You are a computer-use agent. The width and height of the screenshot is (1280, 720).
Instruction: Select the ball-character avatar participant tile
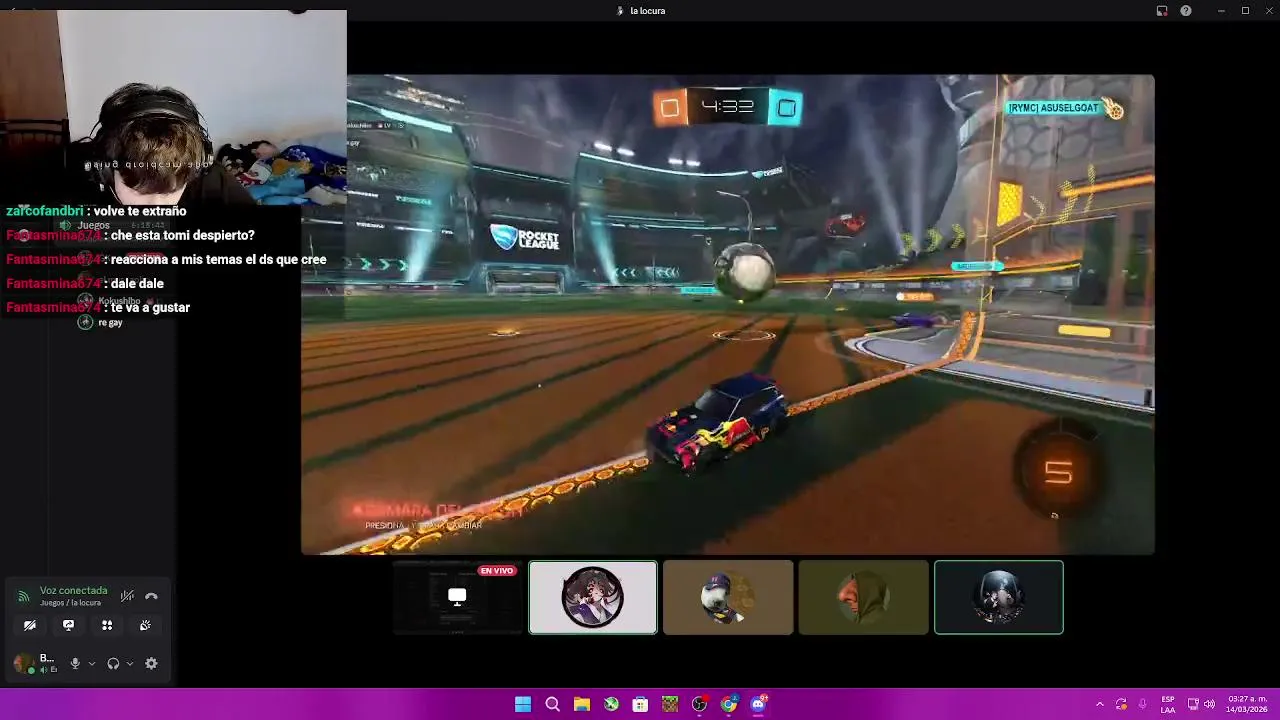click(x=728, y=597)
